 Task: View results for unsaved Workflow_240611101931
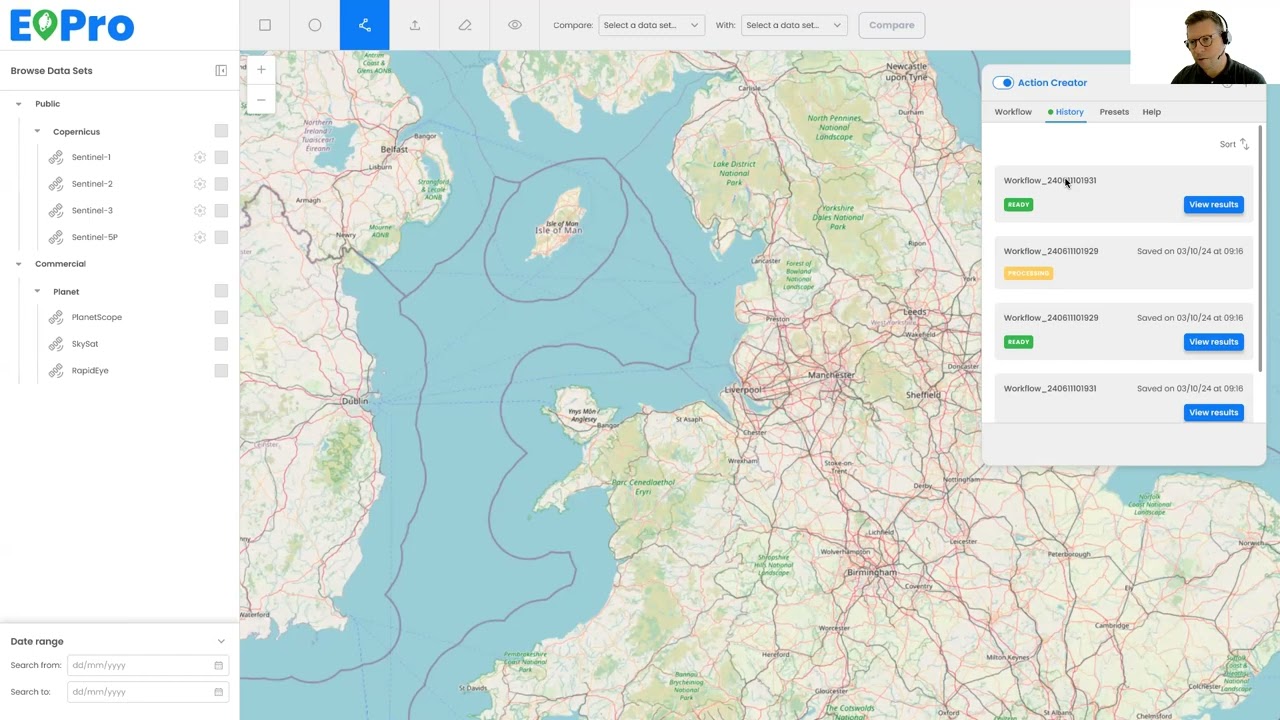[x=1214, y=205]
